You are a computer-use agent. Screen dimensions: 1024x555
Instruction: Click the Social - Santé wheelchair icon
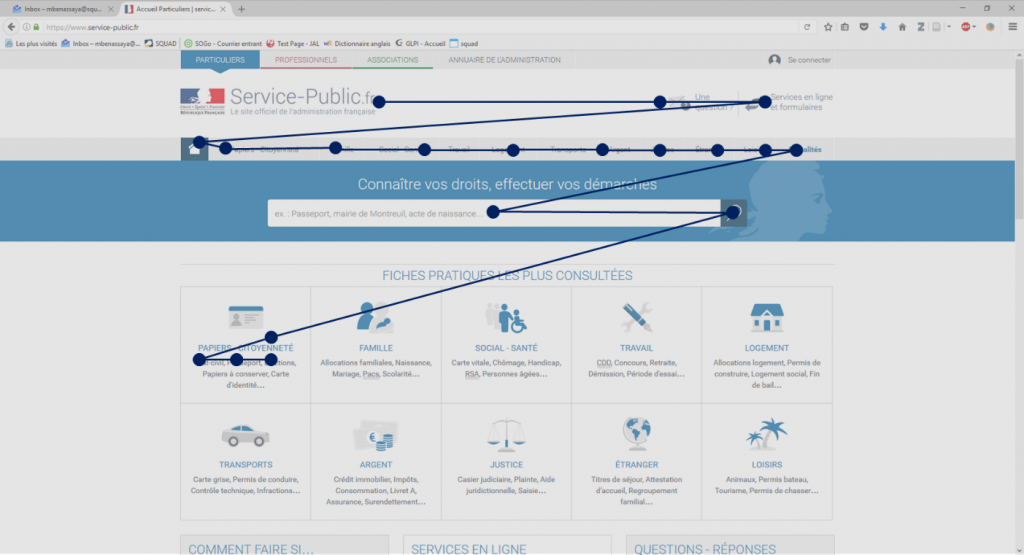click(x=506, y=318)
